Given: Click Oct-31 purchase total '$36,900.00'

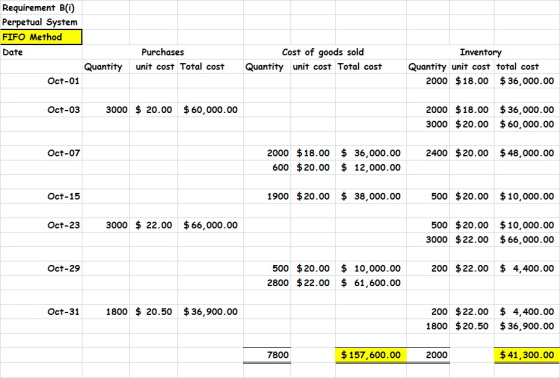Looking at the screenshot, I should (x=210, y=312).
